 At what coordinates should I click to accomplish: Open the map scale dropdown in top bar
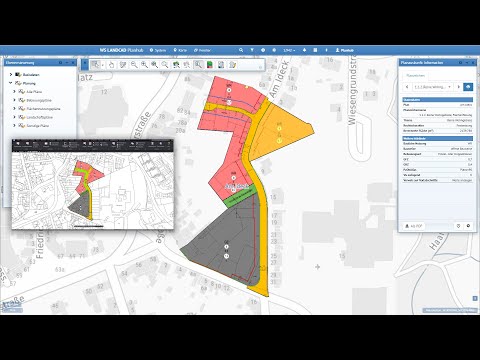289,50
